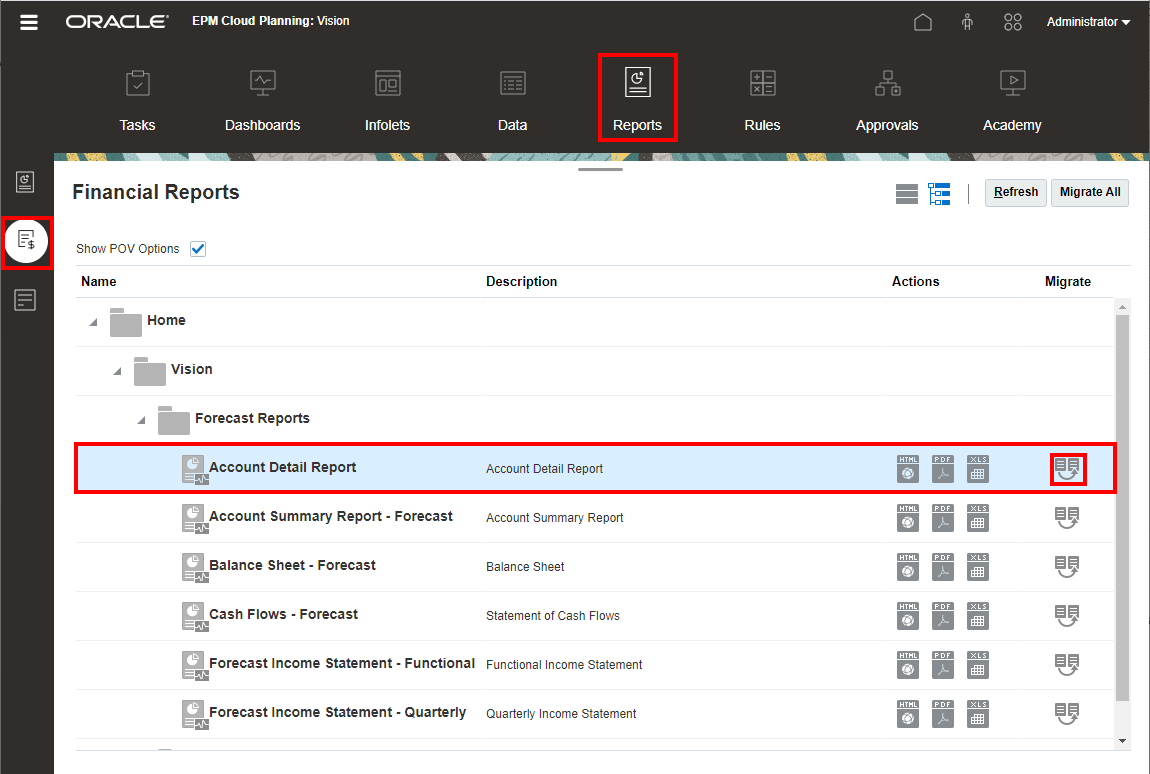Collapse the Forecast Reports folder
Screen dimensions: 1150x774
click(141, 420)
